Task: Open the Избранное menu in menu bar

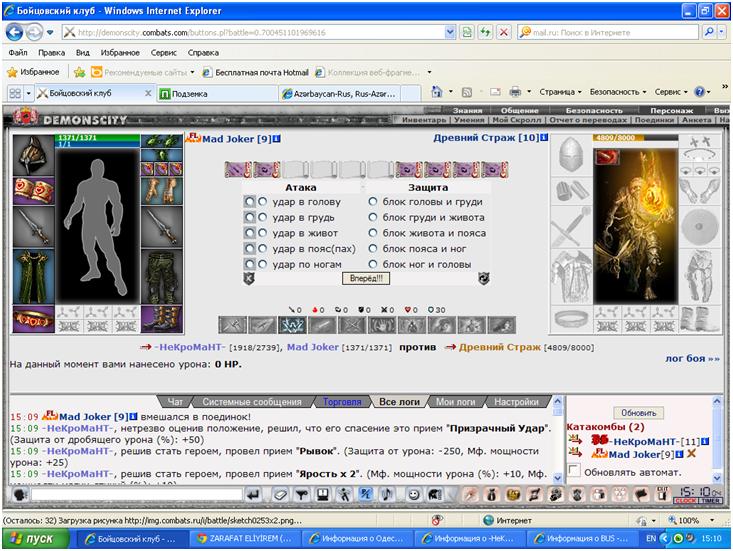Action: coord(120,52)
